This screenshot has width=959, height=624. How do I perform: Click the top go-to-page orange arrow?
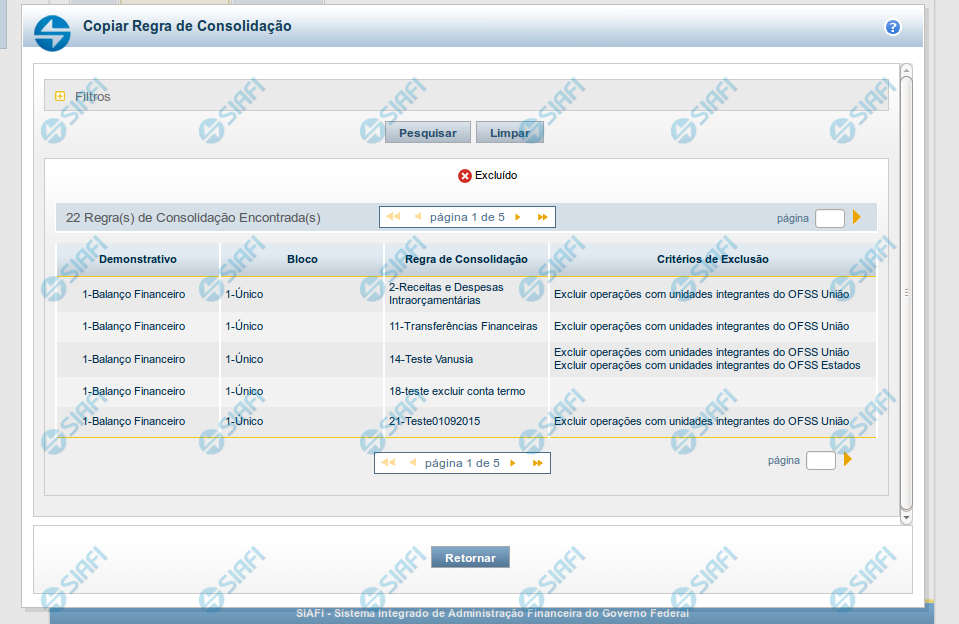[856, 217]
